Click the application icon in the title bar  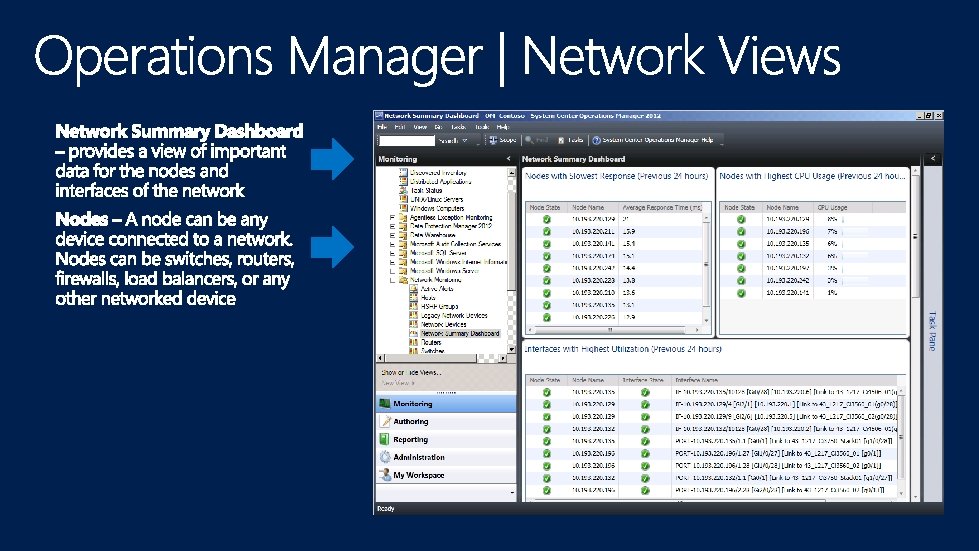378,115
